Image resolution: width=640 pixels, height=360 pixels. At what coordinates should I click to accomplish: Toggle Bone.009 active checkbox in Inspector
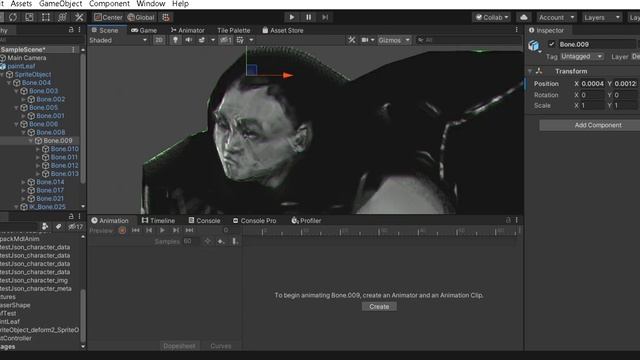[x=551, y=44]
